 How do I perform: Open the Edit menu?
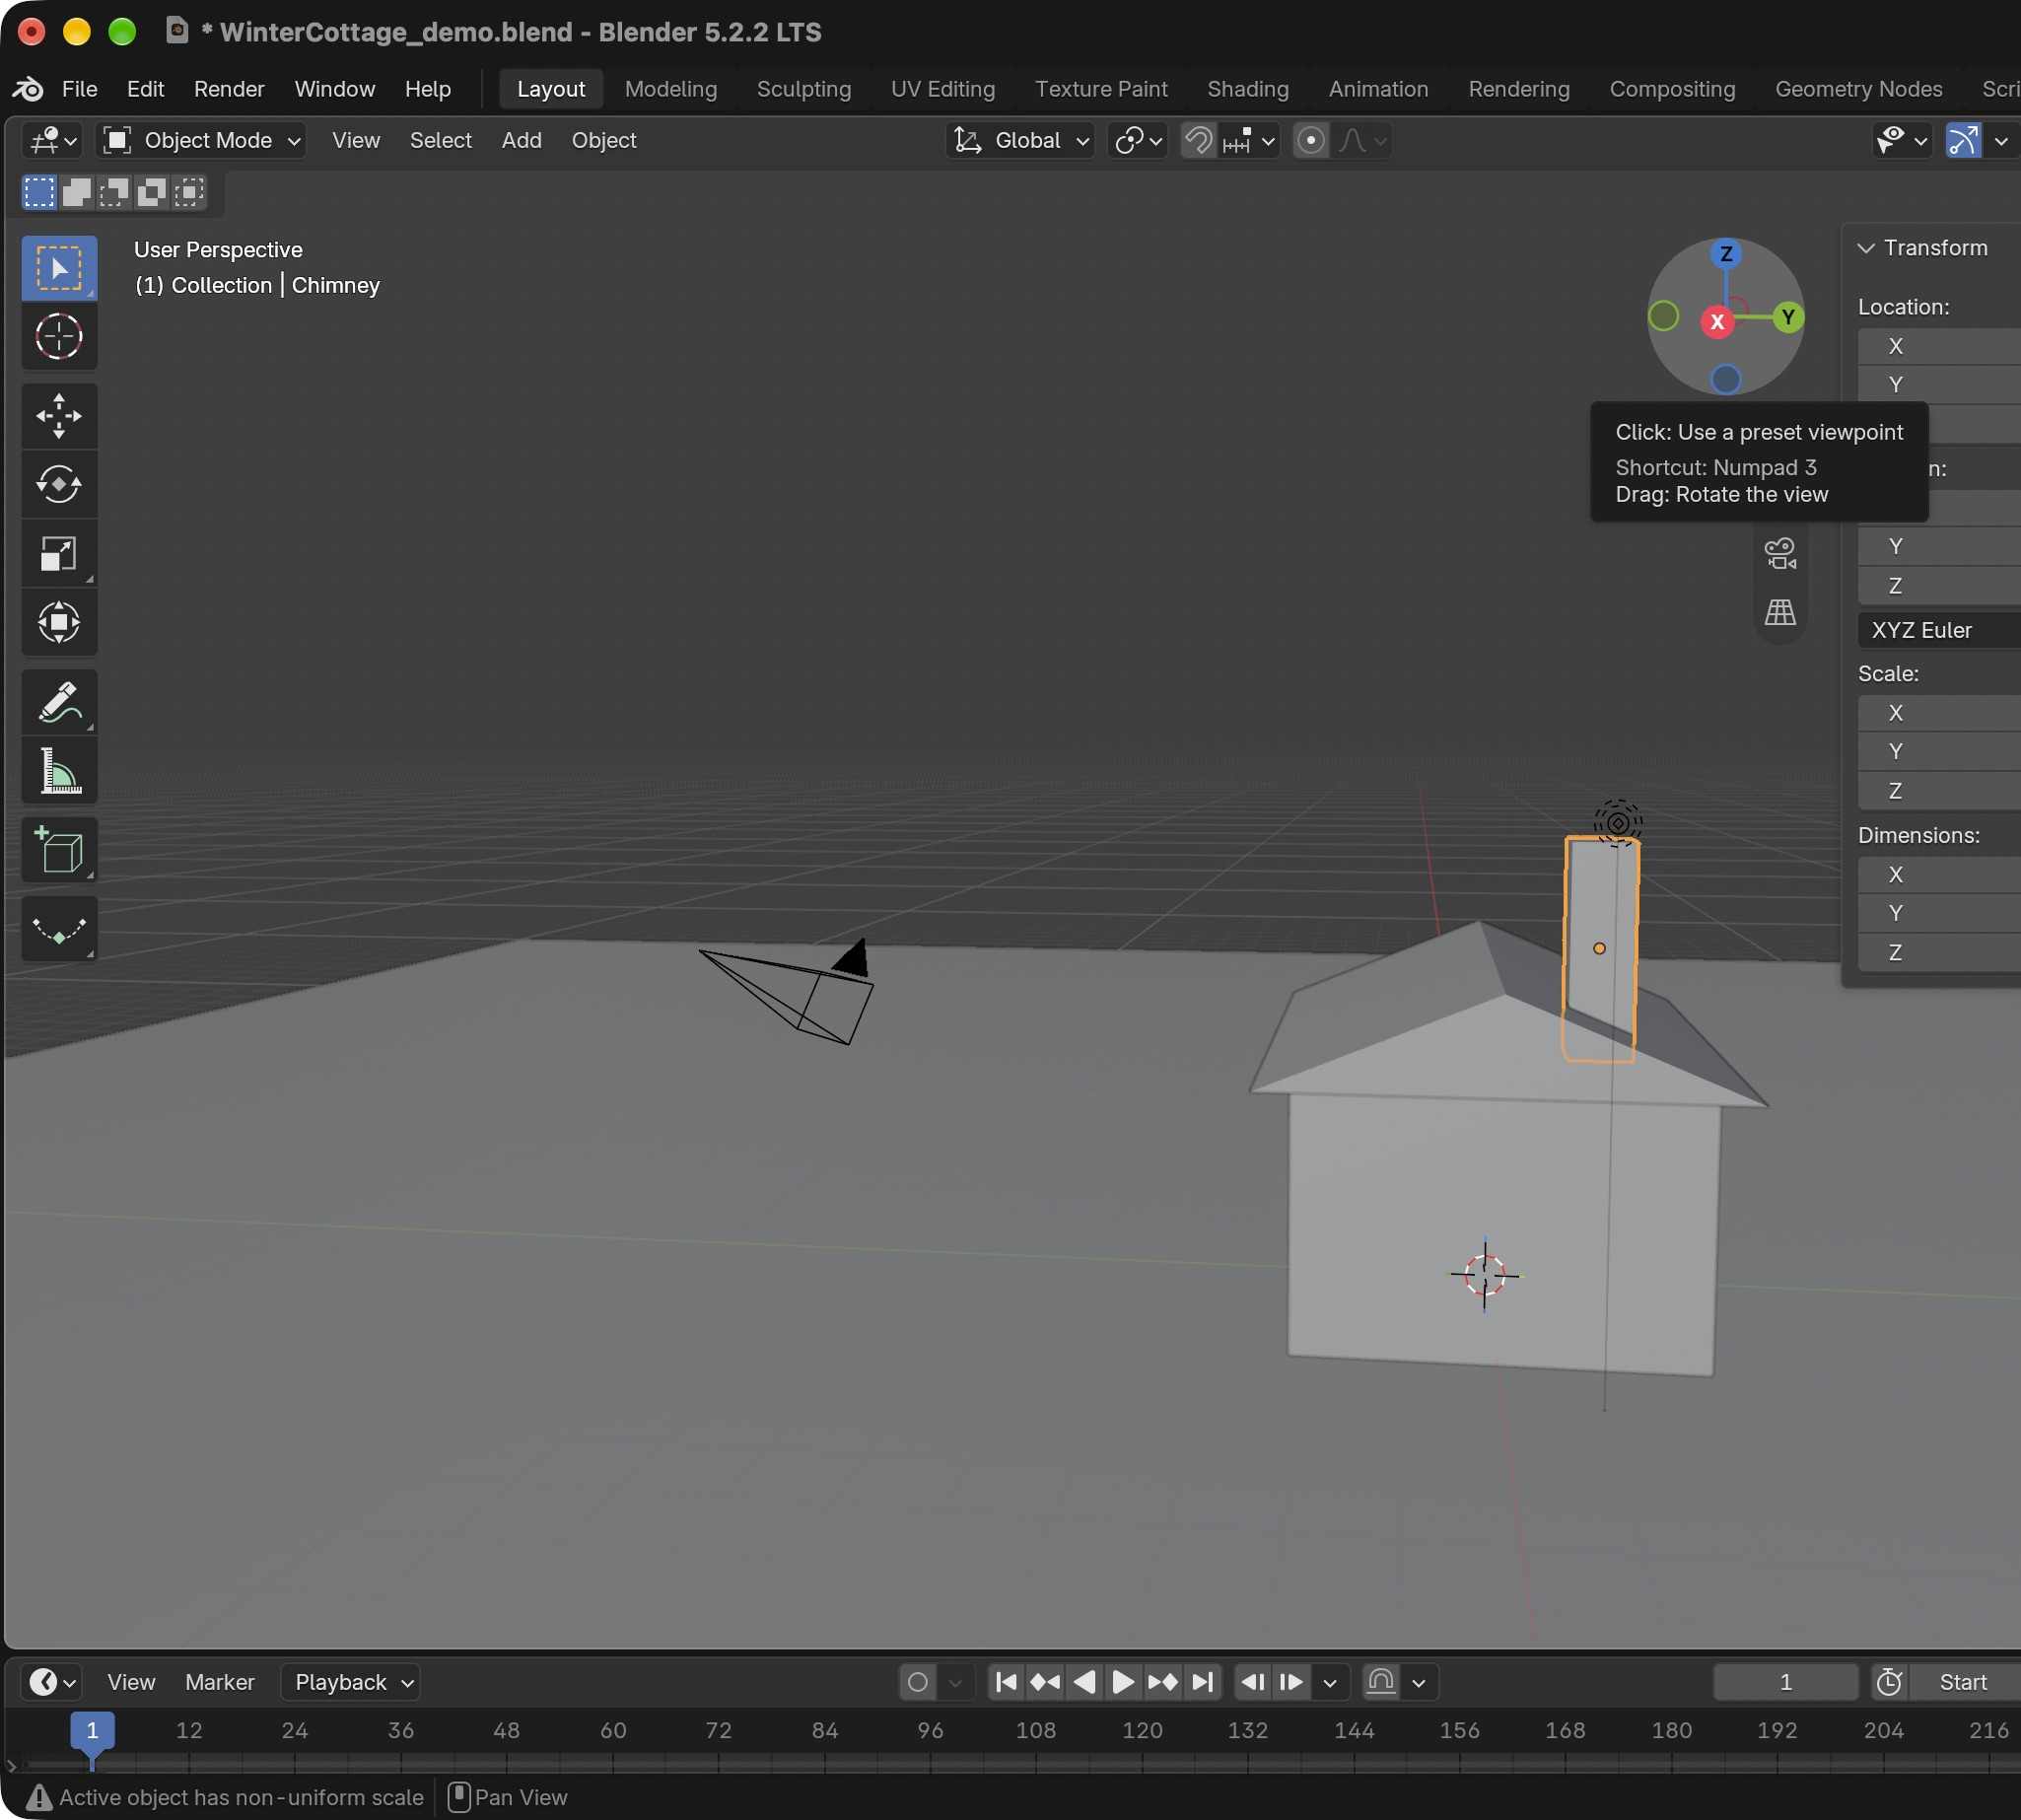click(x=145, y=89)
